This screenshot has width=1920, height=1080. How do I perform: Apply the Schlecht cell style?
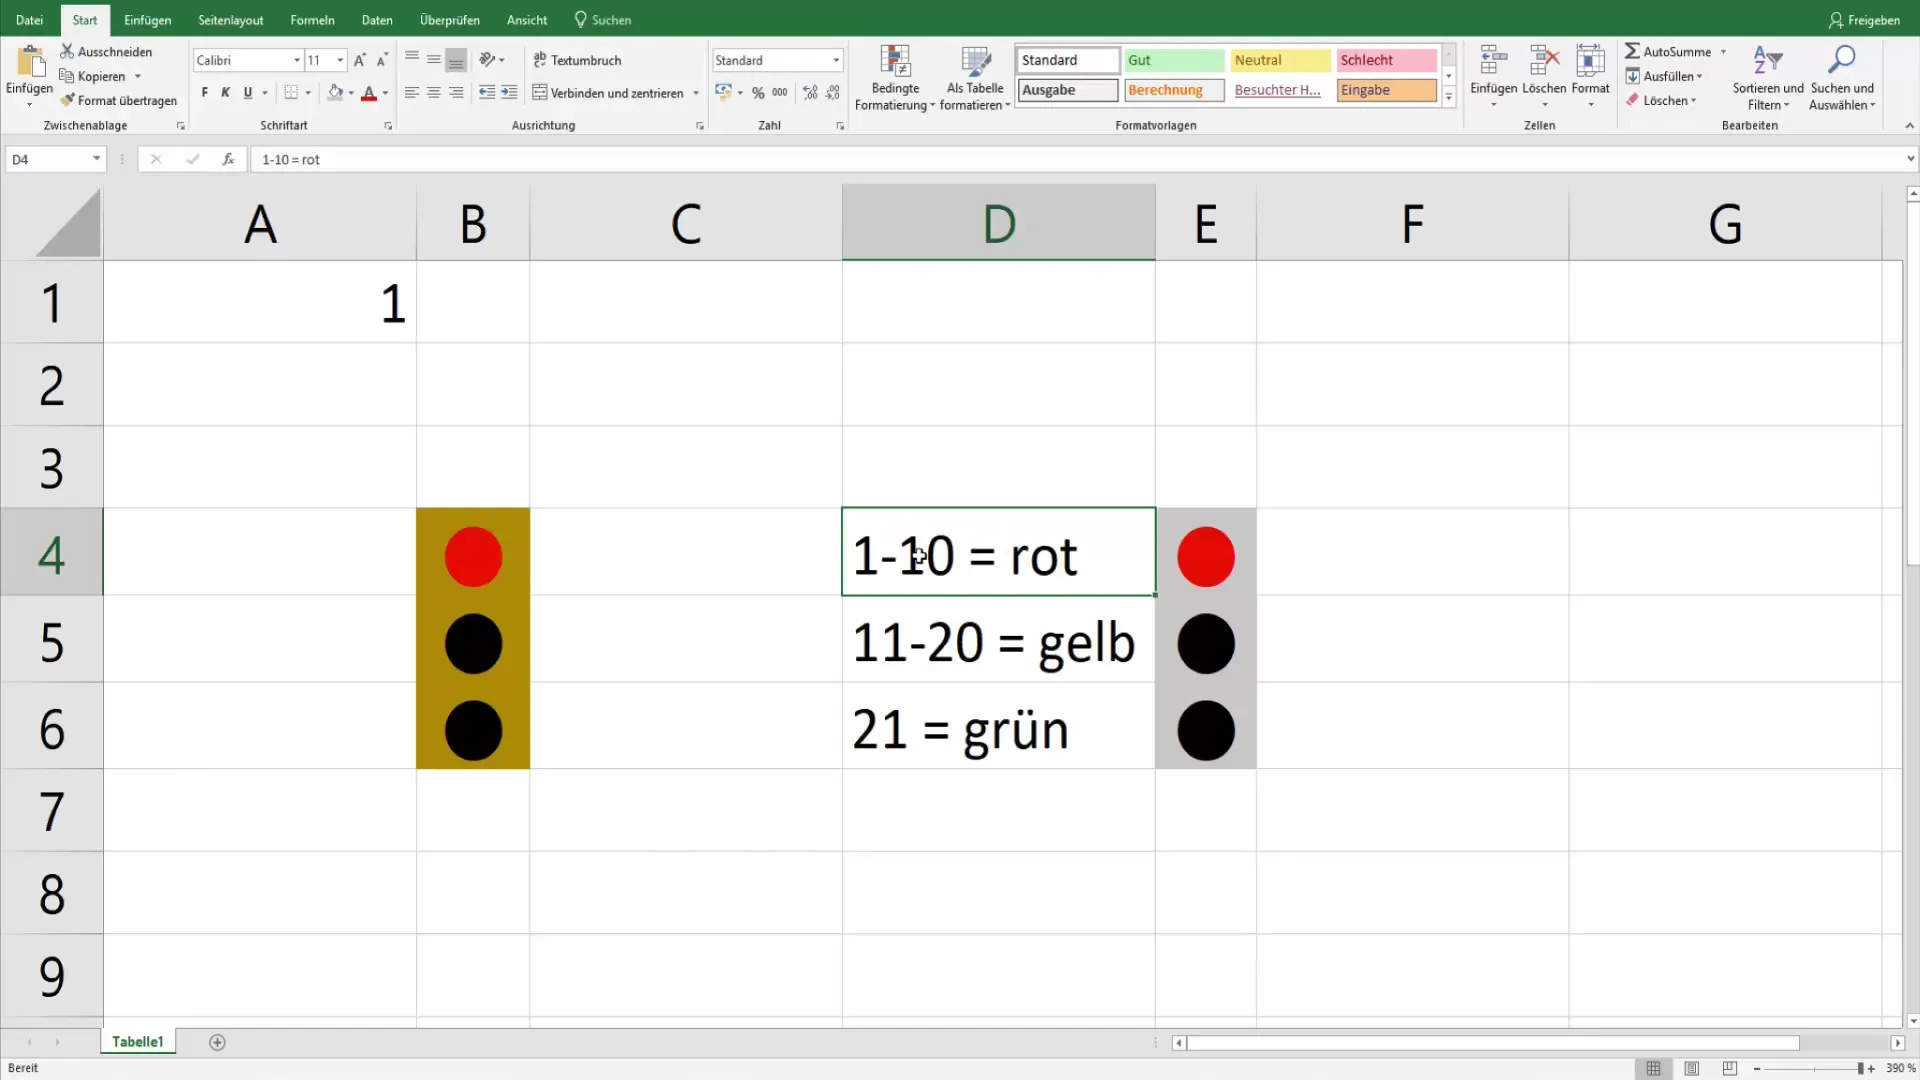tap(1386, 60)
